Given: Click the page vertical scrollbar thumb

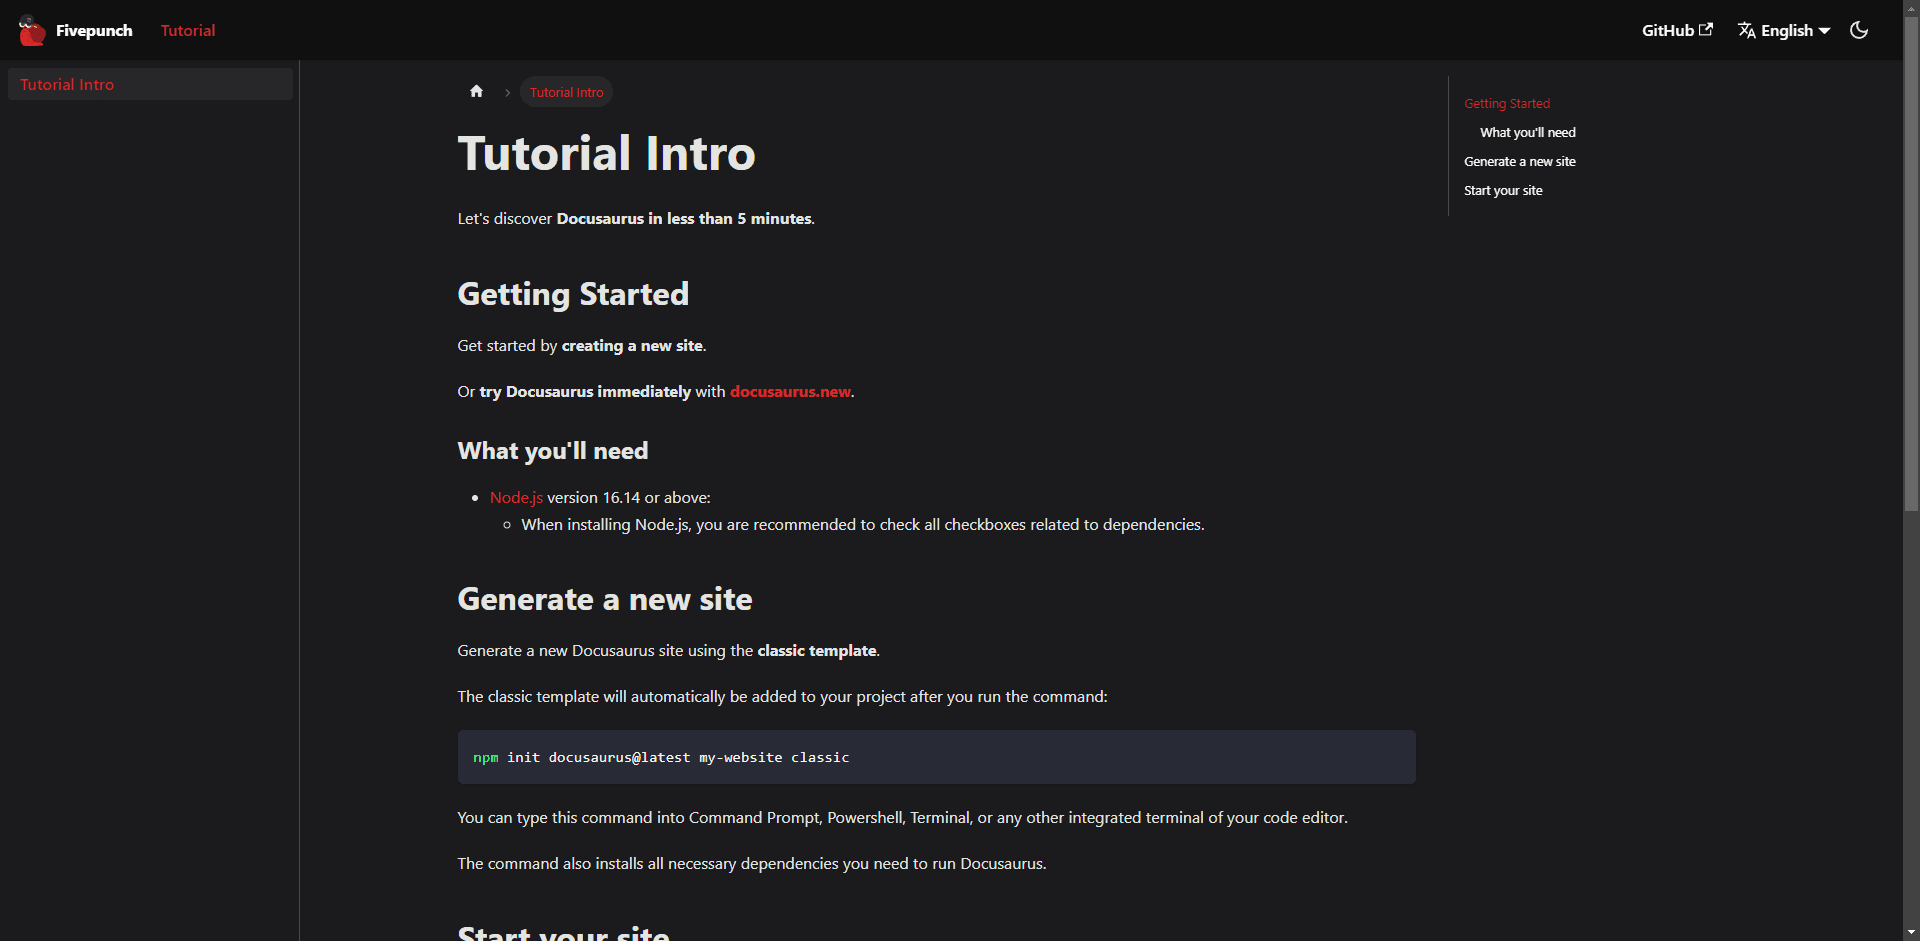Looking at the screenshot, I should [x=1911, y=265].
